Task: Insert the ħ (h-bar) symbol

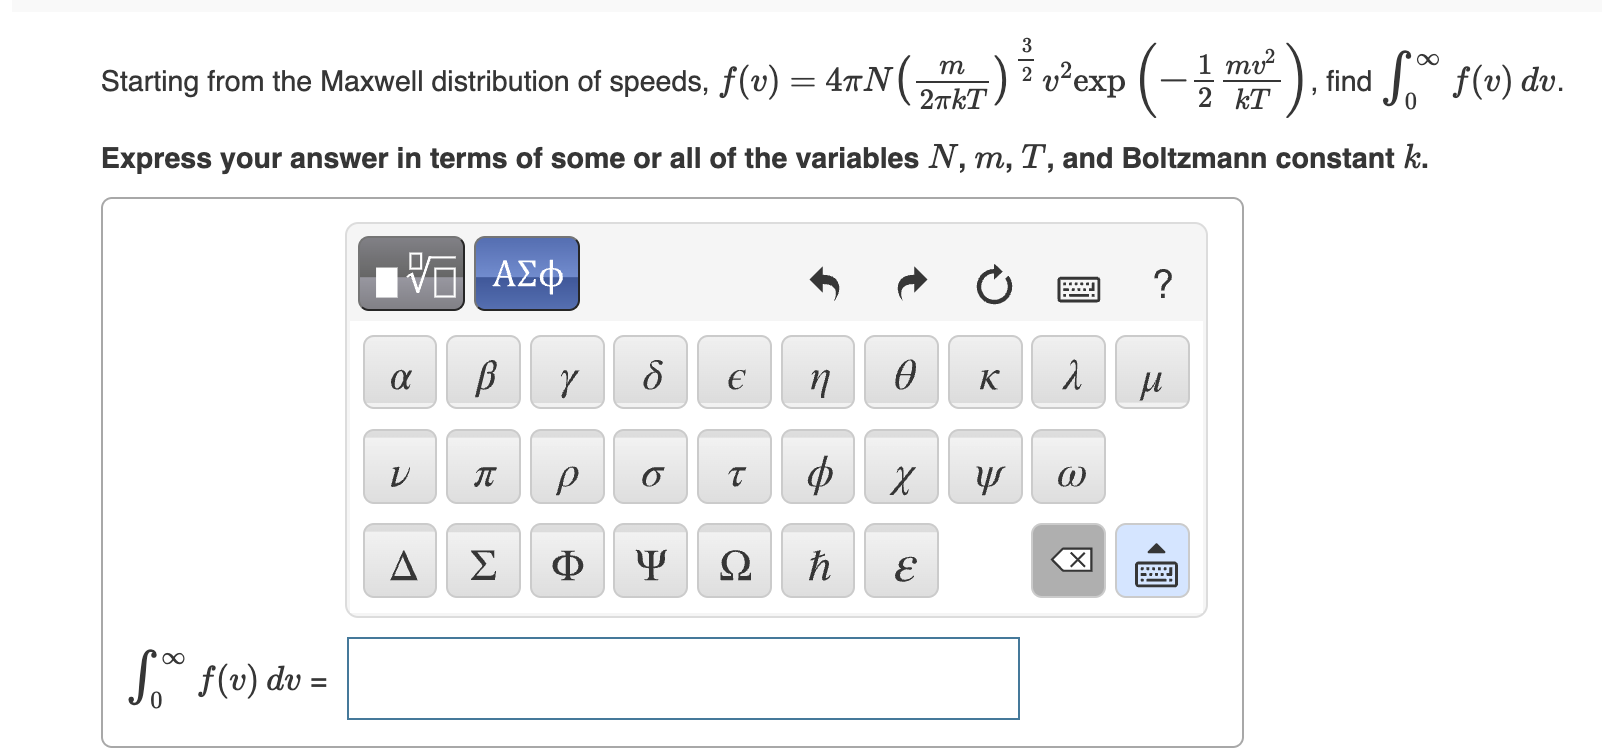Action: click(x=818, y=562)
